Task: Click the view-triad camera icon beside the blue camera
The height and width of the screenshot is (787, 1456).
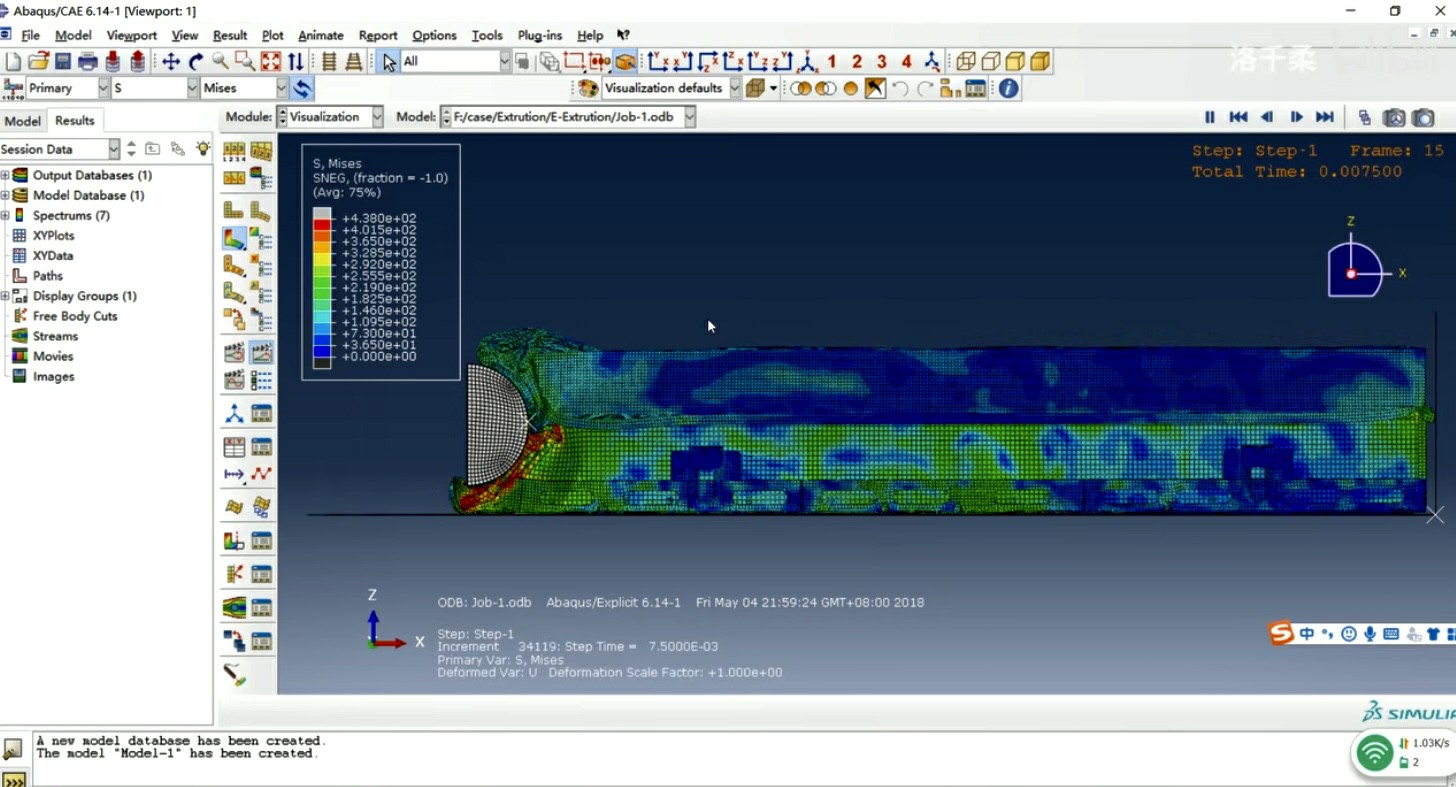Action: (x=1394, y=117)
